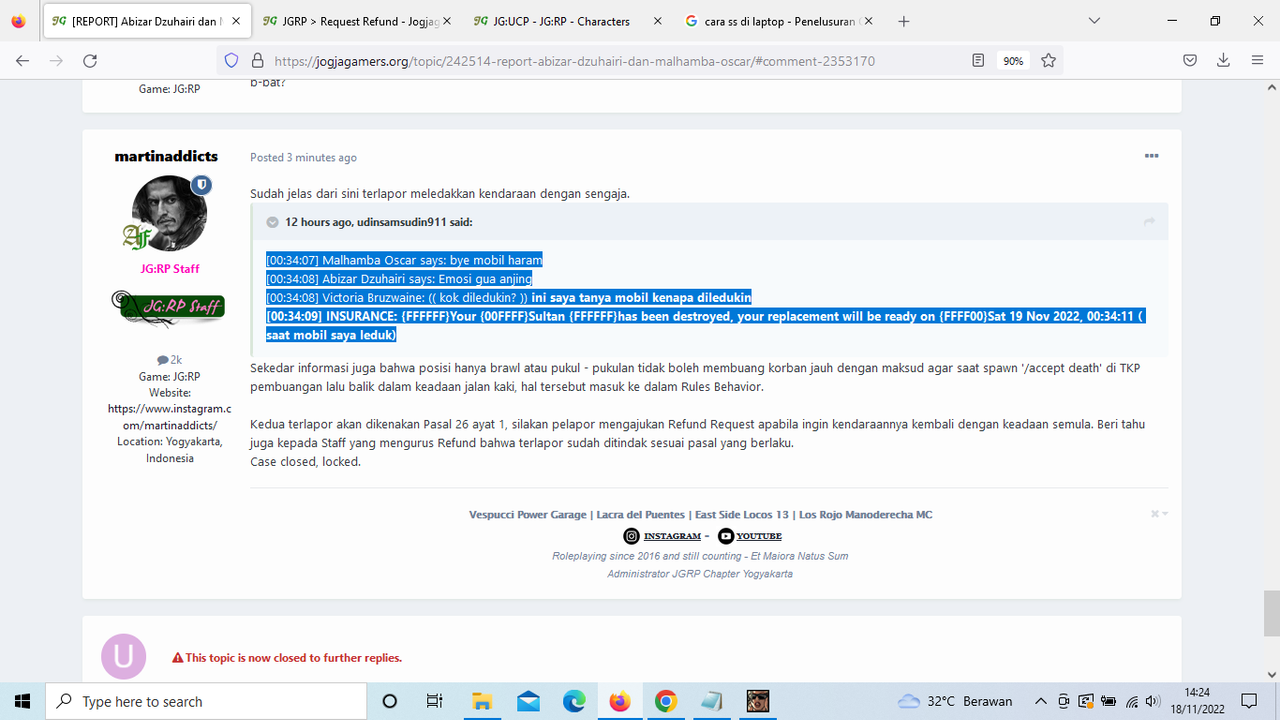List all tabs dropdown arrow
Viewport: 1280px width, 720px height.
1095,21
